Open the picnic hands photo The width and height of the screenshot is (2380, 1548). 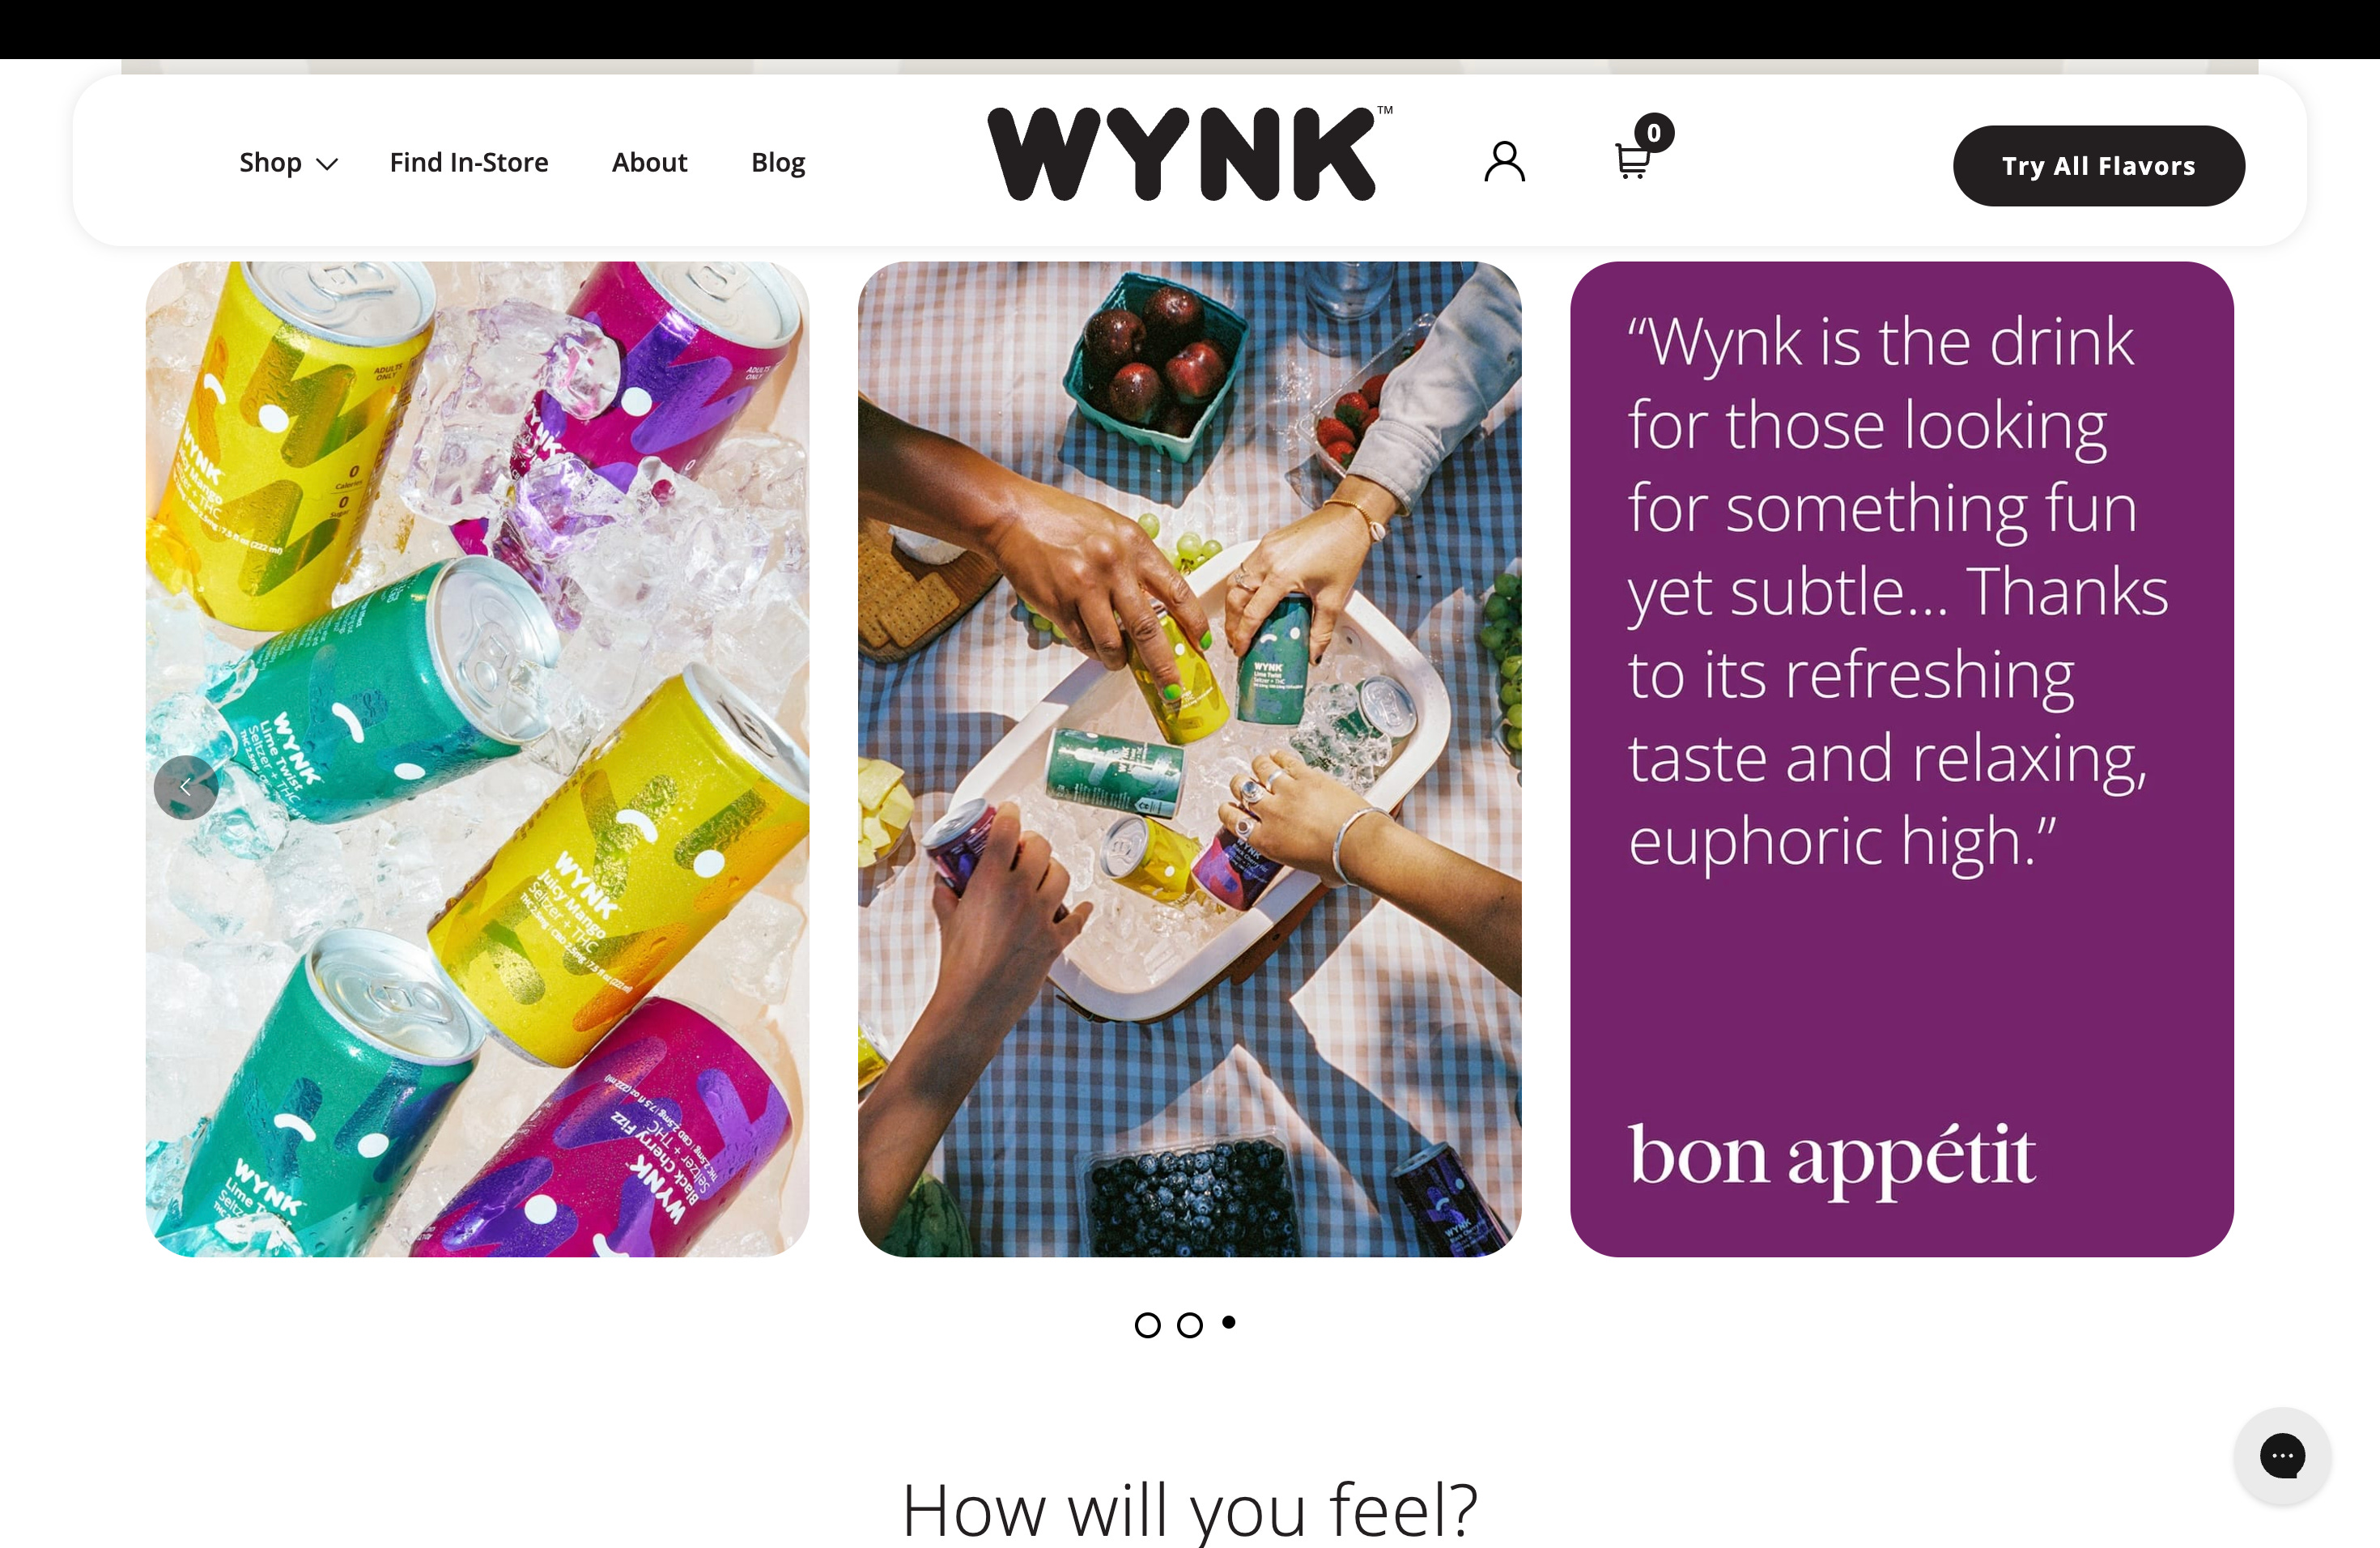pos(1189,759)
